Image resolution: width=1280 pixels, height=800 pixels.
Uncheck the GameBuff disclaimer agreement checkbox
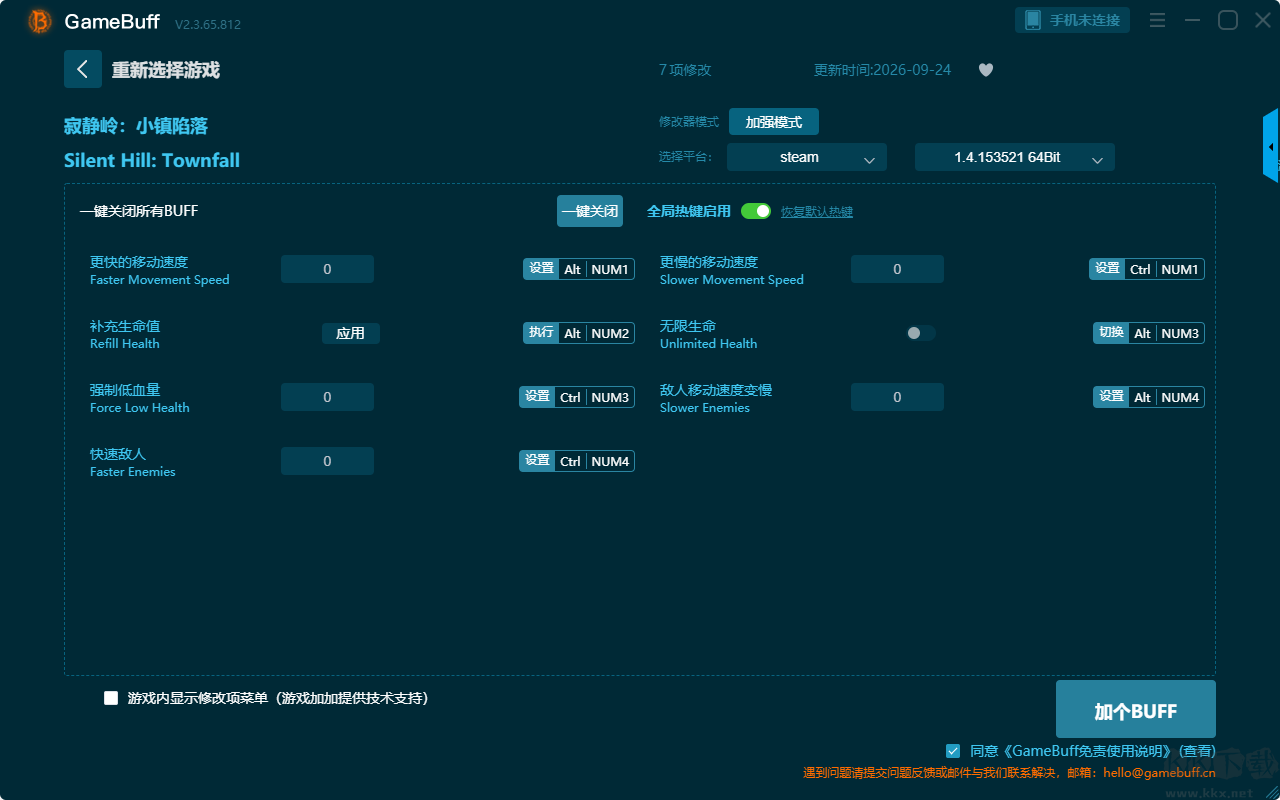click(x=953, y=750)
